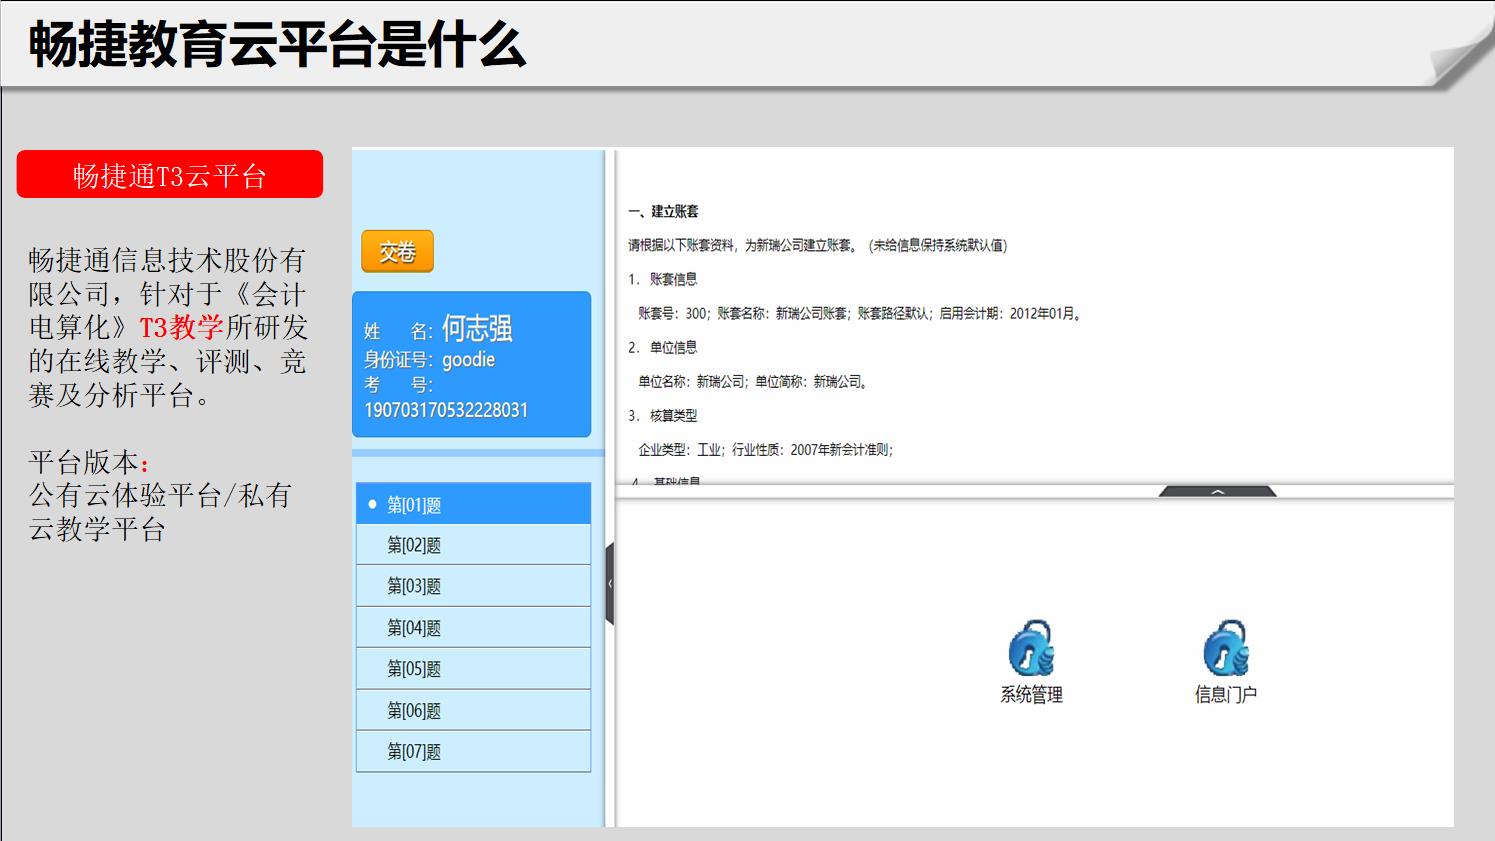Click the underlined 工业 enterprise type text
This screenshot has width=1495, height=841.
pyautogui.click(x=709, y=450)
